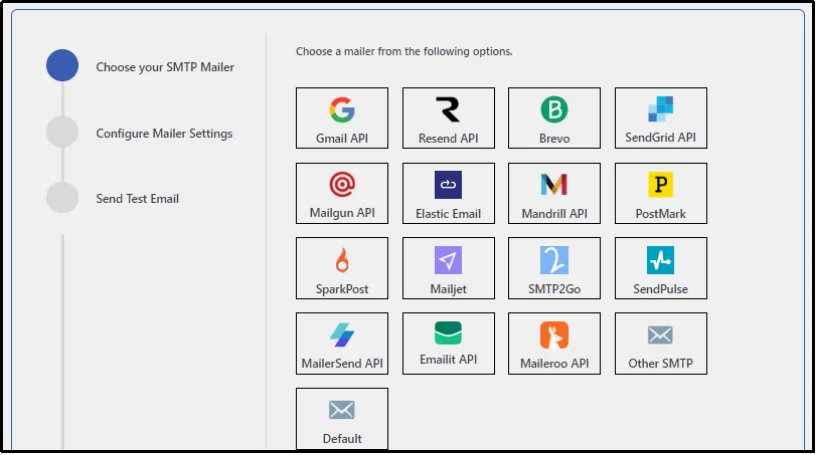This screenshot has width=816, height=455.
Task: Go to Send Test Email step
Action: (x=137, y=199)
